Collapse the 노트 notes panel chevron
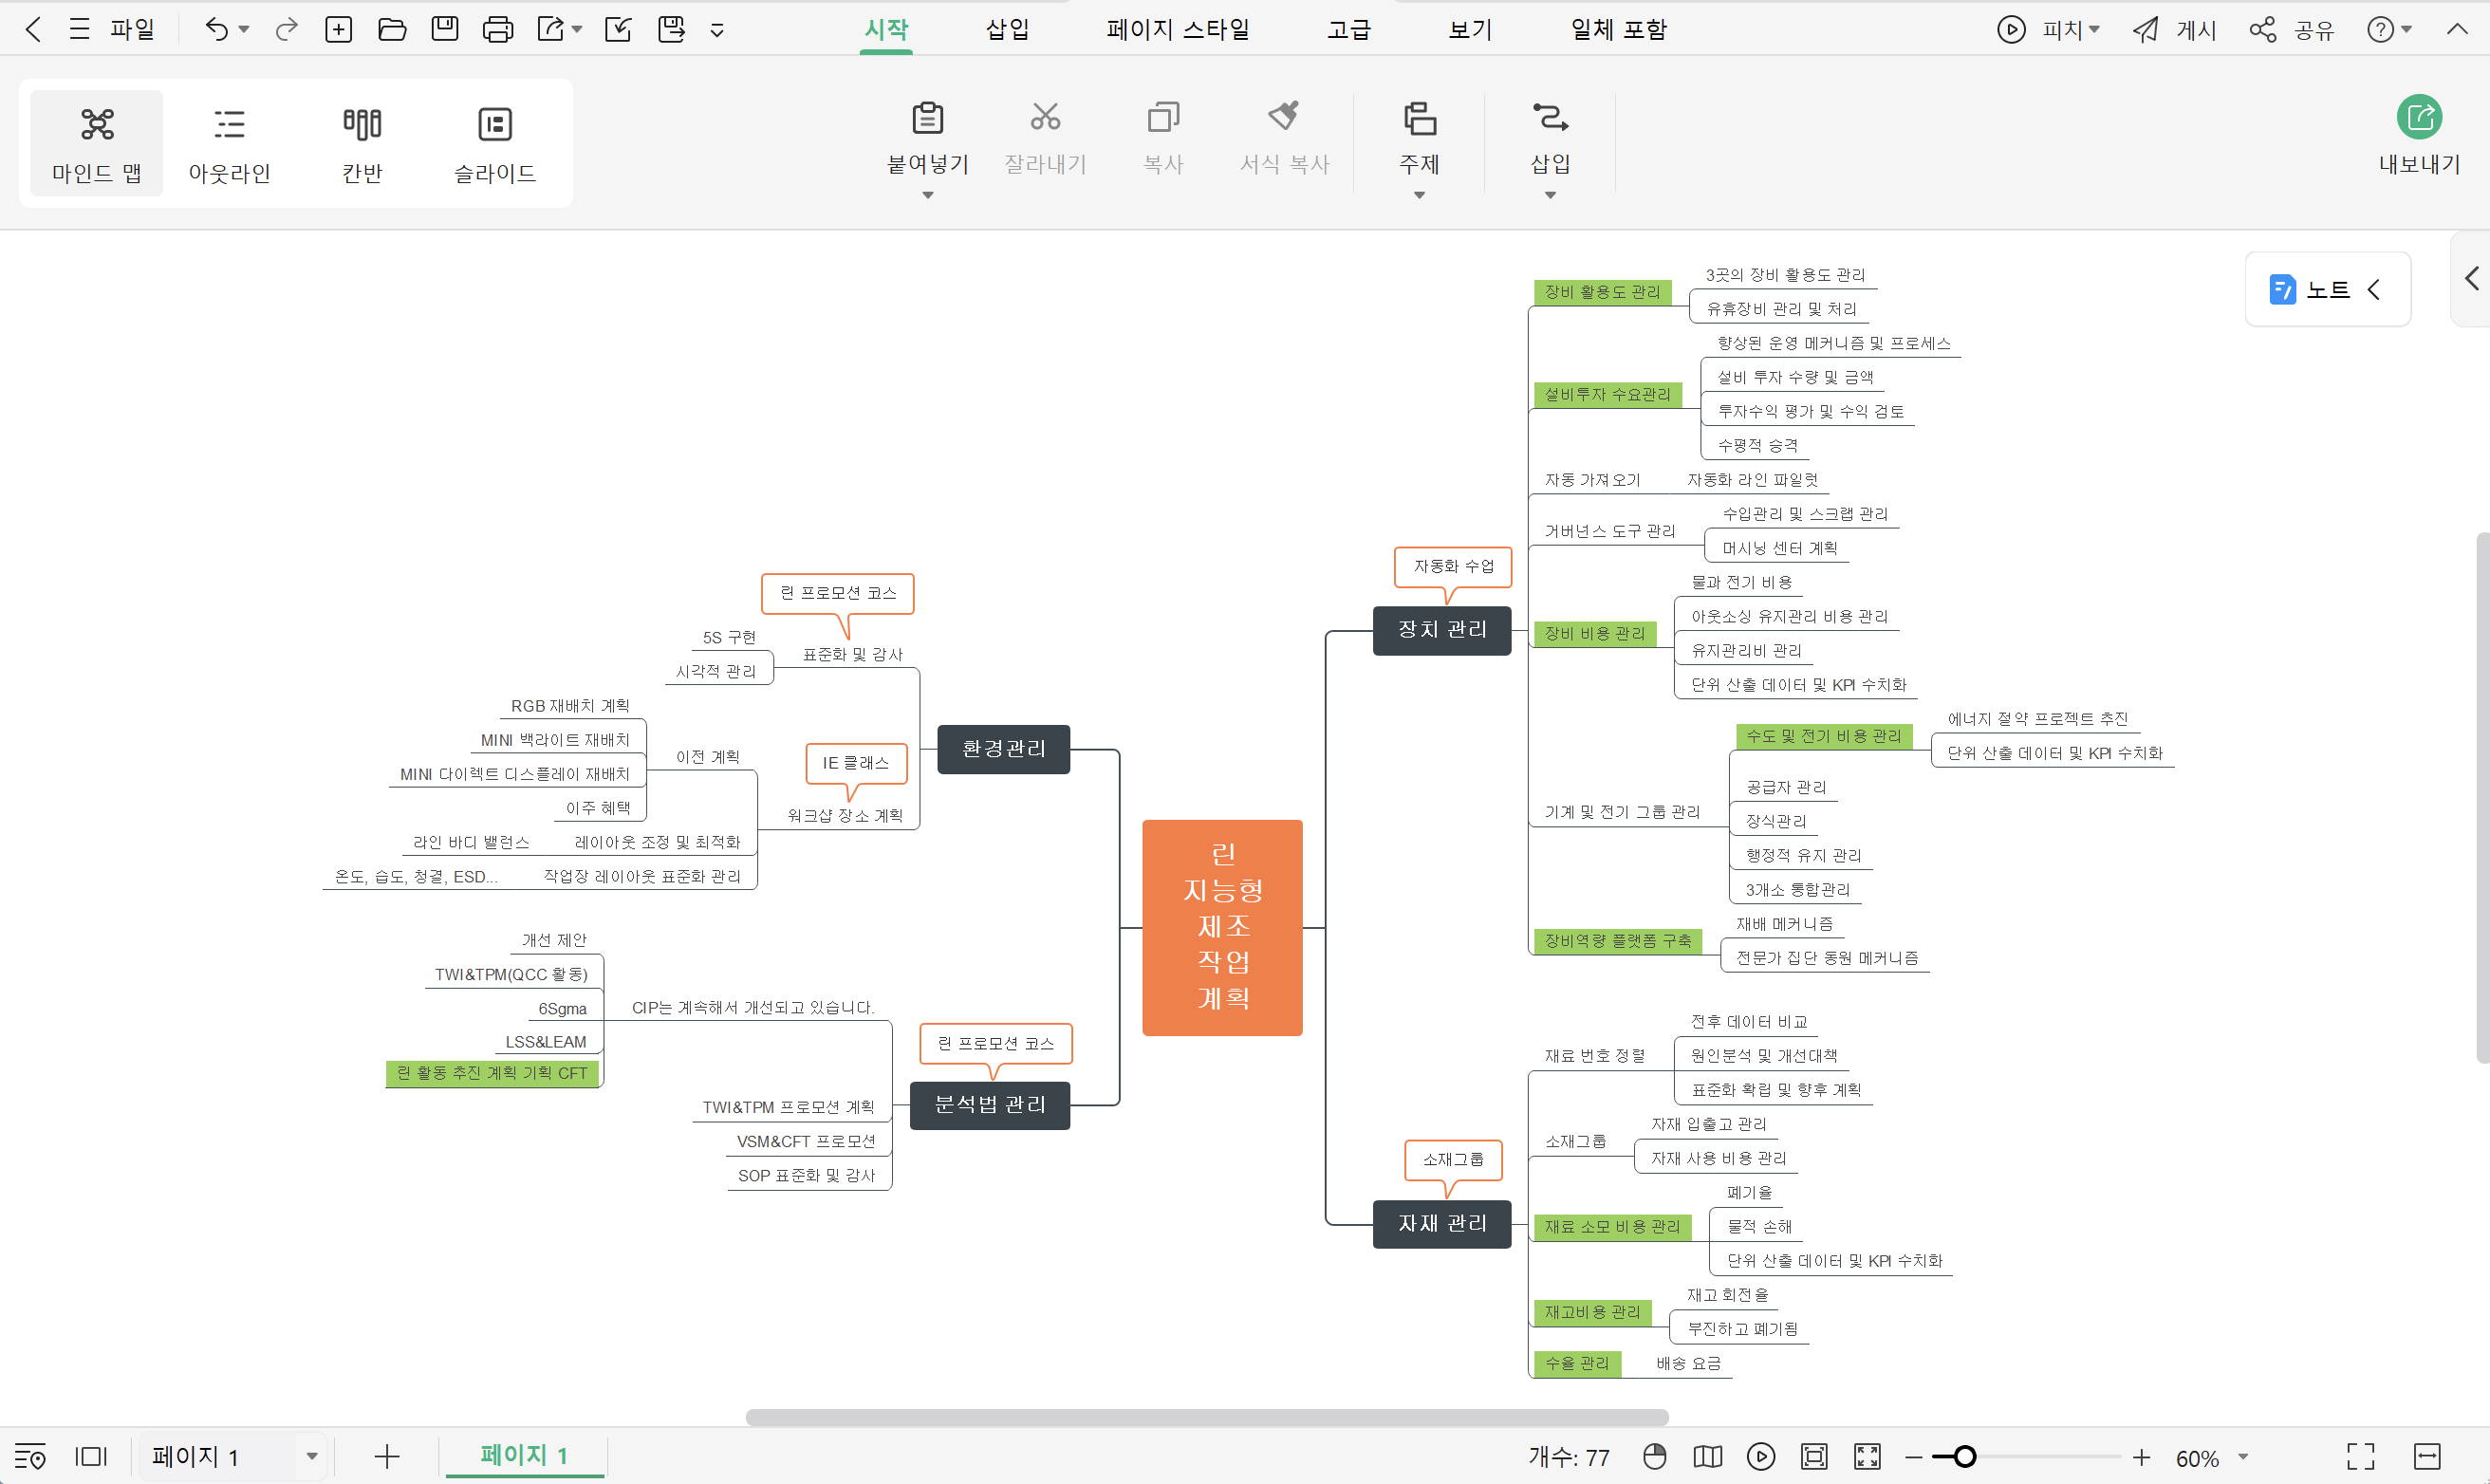2490x1484 pixels. (2374, 290)
